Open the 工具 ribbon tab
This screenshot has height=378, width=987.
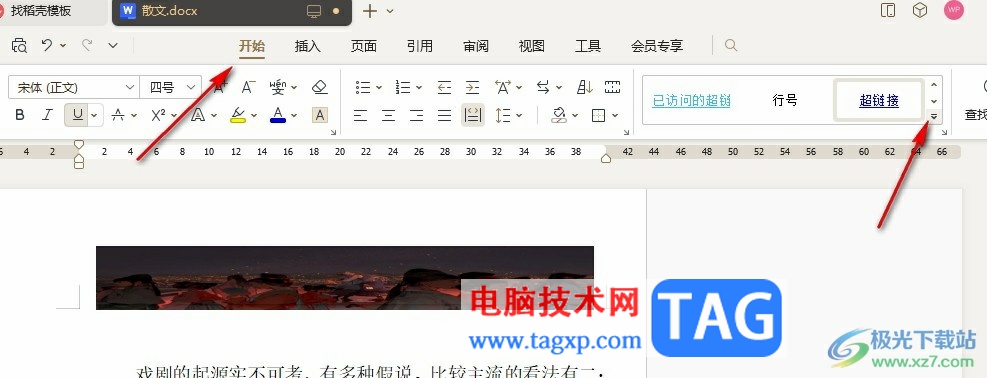coord(588,46)
